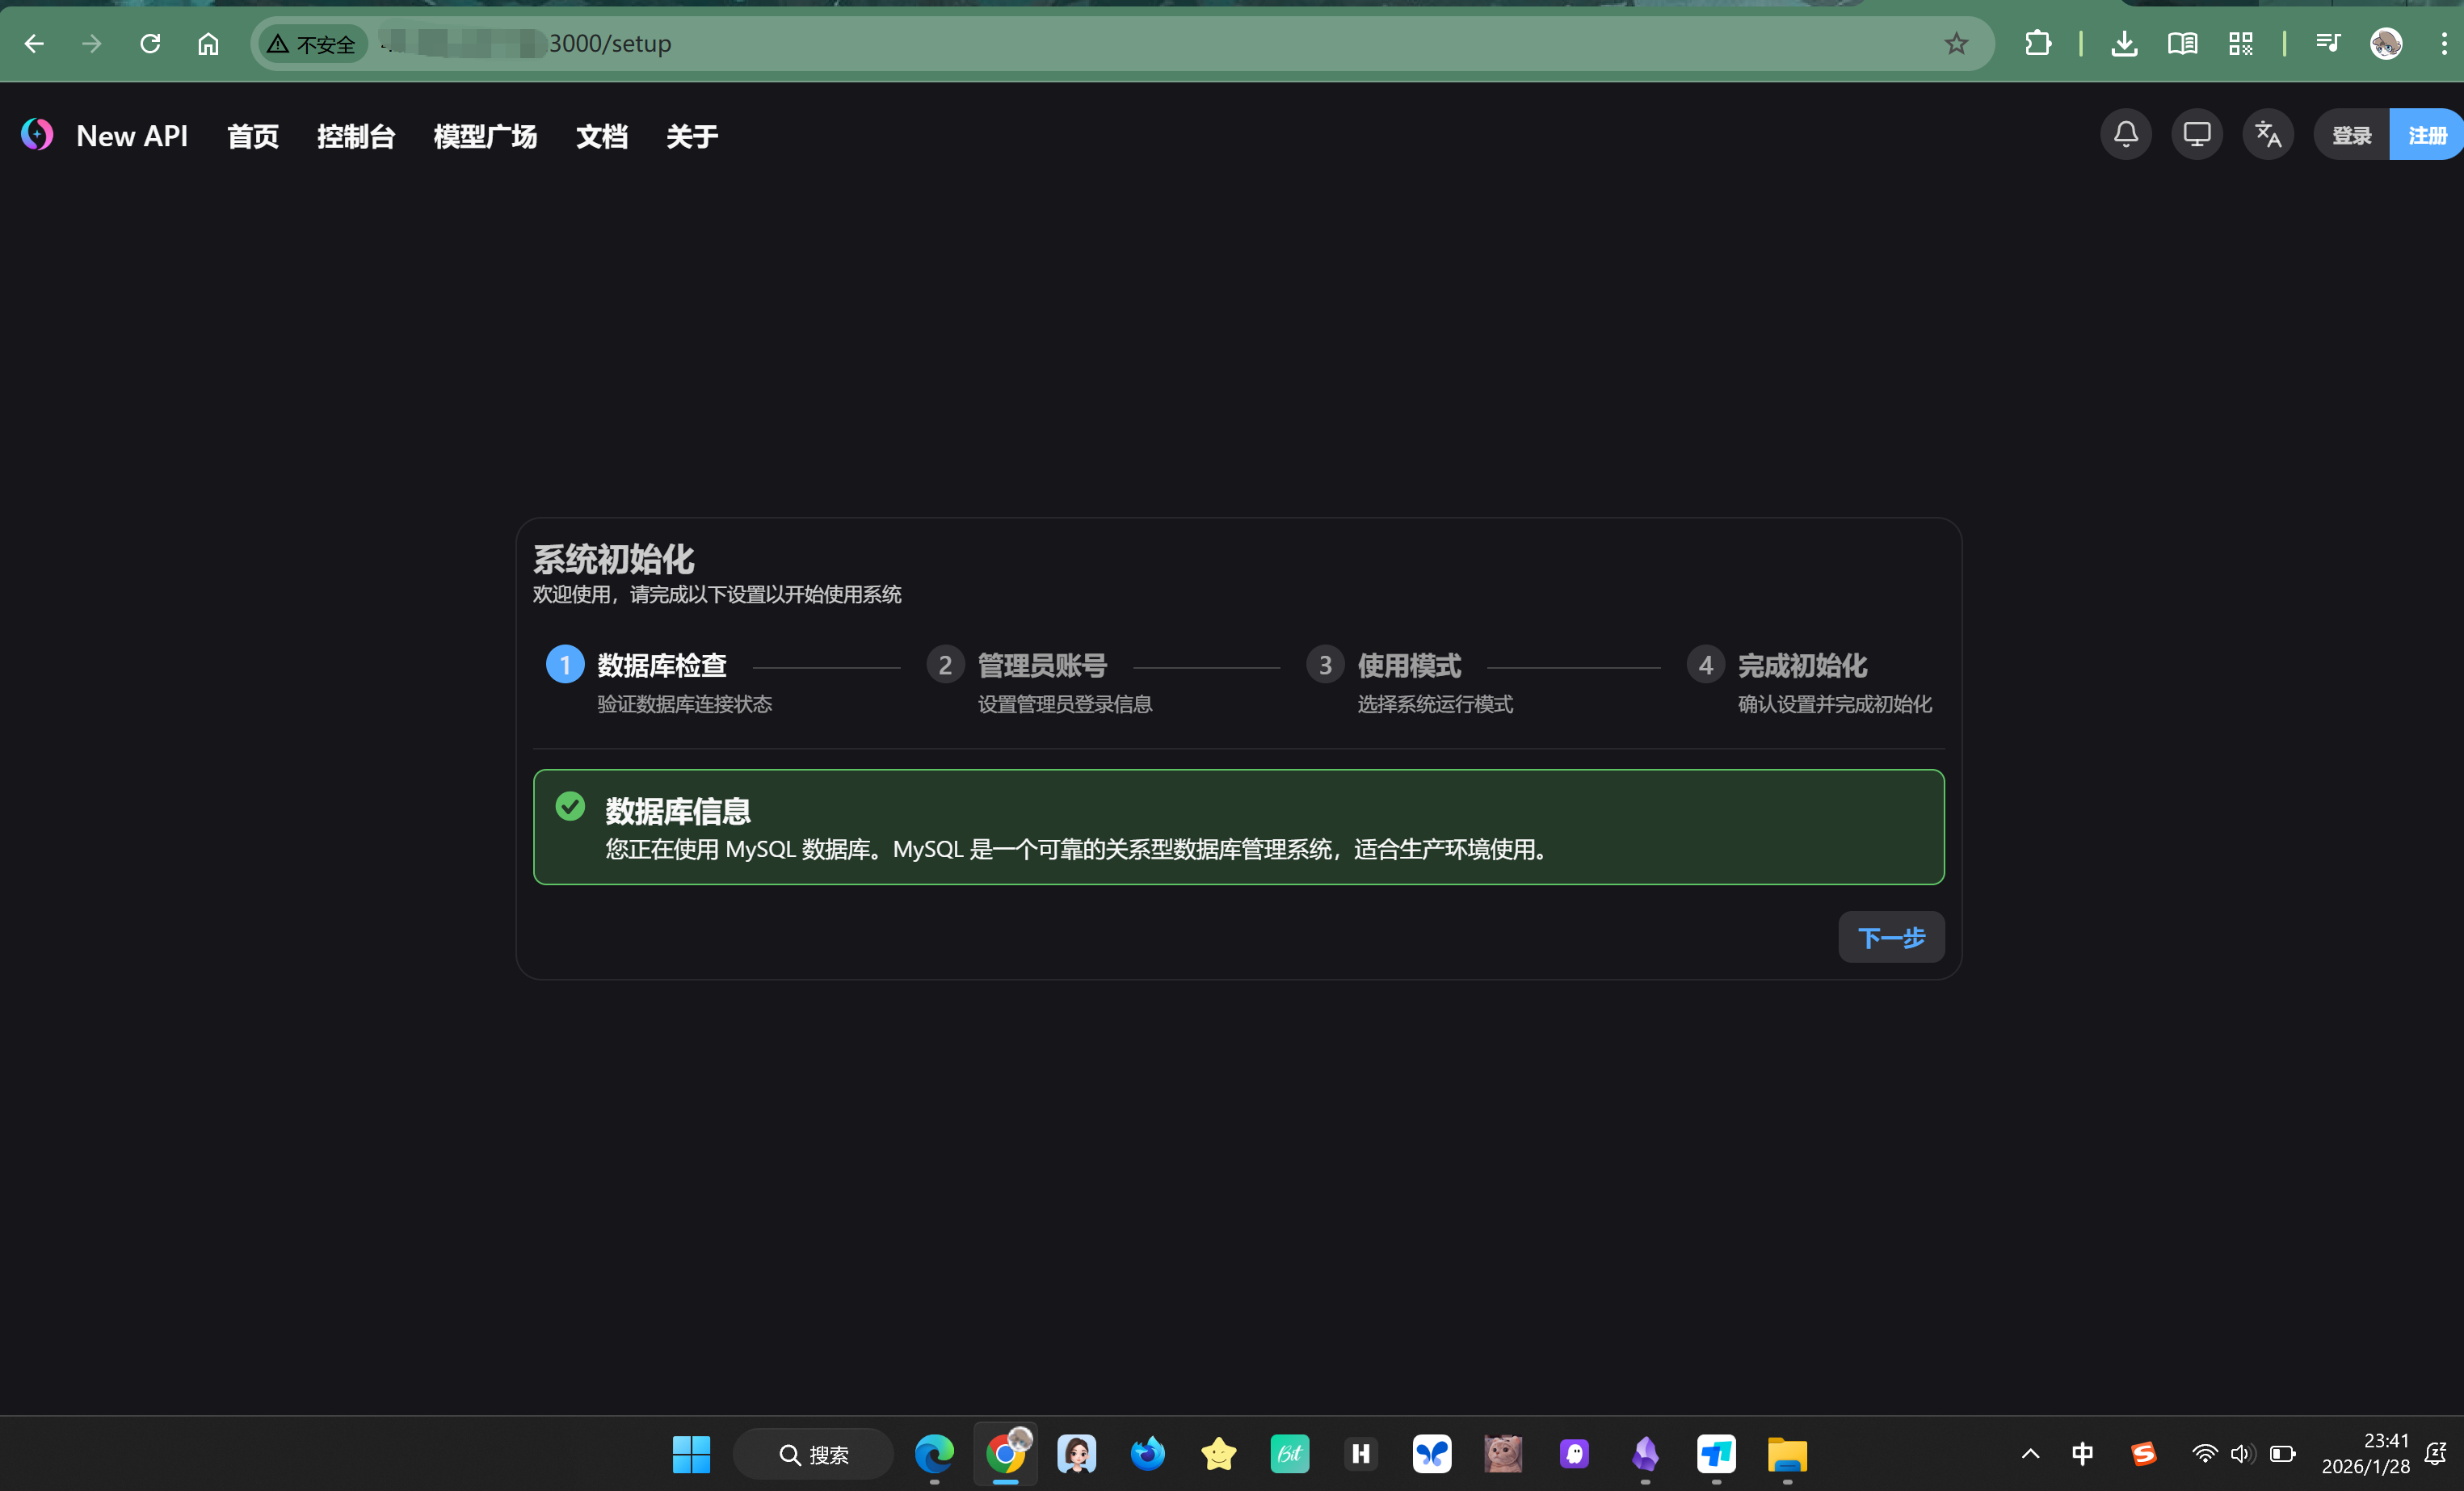
Task: Reload the page
Action: (x=150, y=44)
